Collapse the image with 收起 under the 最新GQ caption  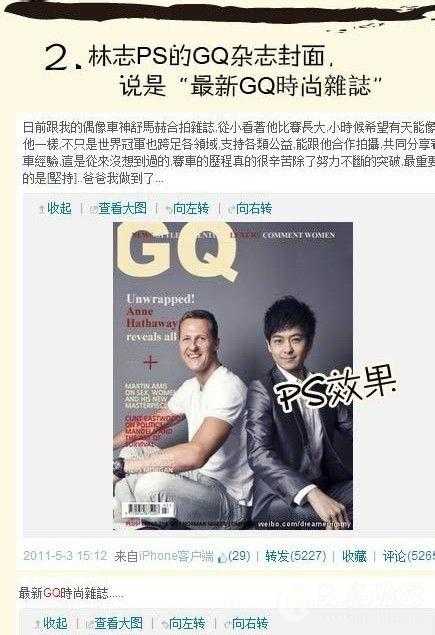[x=55, y=623]
